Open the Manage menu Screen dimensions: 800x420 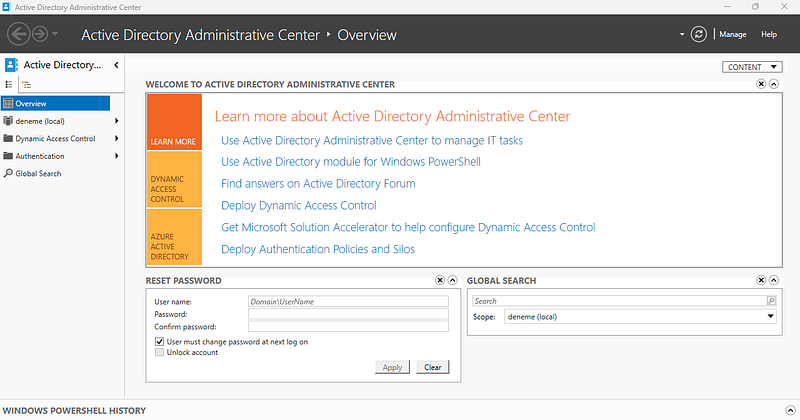733,34
